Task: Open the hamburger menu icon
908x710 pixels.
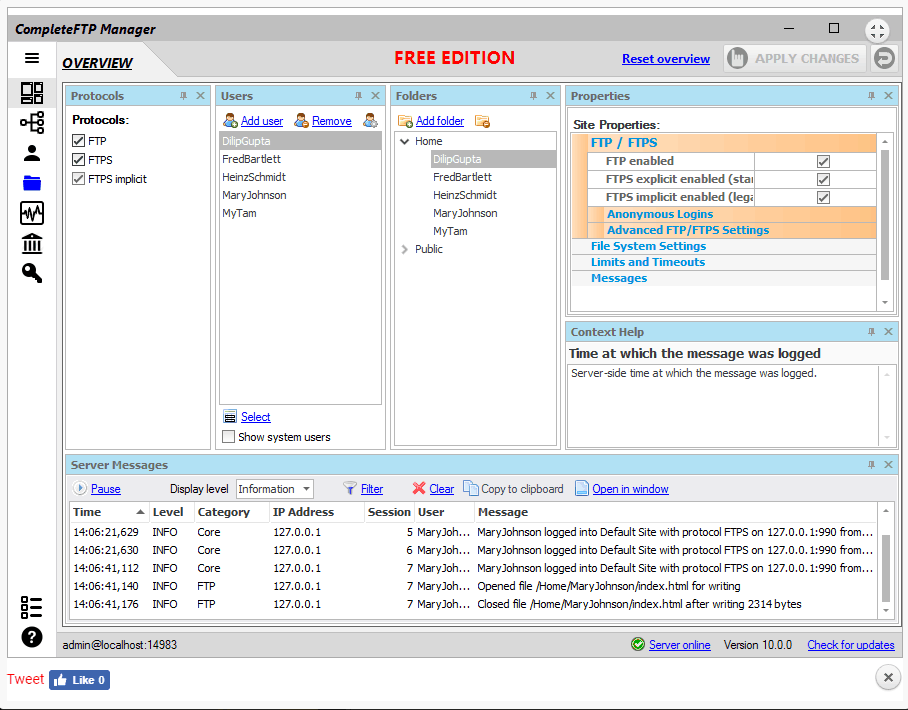Action: (32, 59)
